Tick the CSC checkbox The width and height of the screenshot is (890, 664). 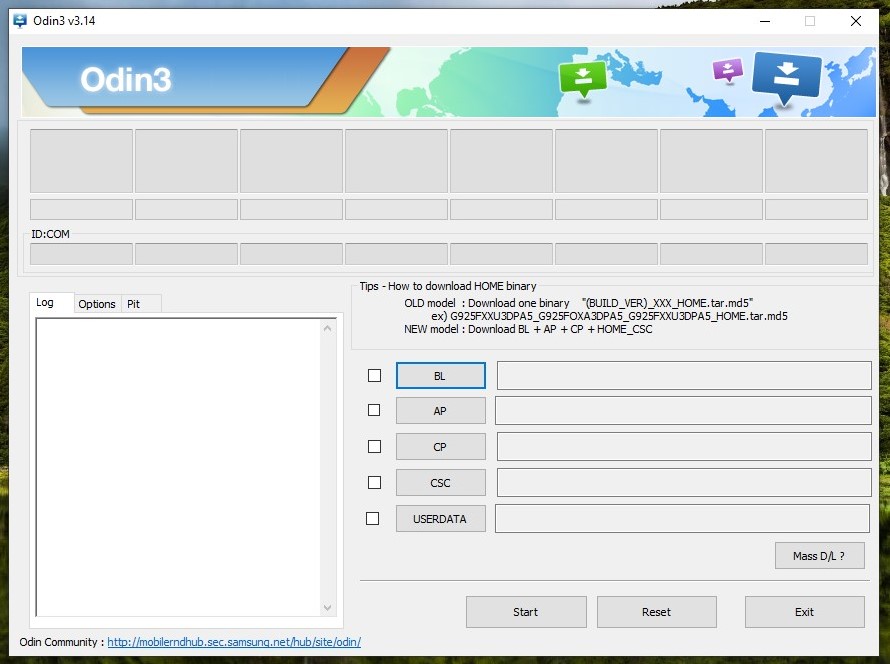[374, 482]
